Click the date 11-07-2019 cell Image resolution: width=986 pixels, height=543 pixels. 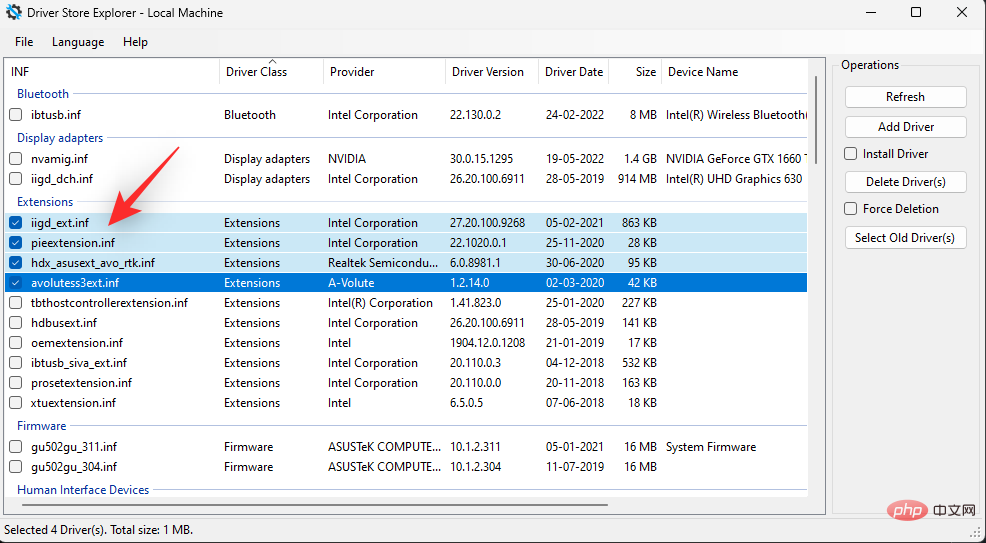click(x=575, y=467)
